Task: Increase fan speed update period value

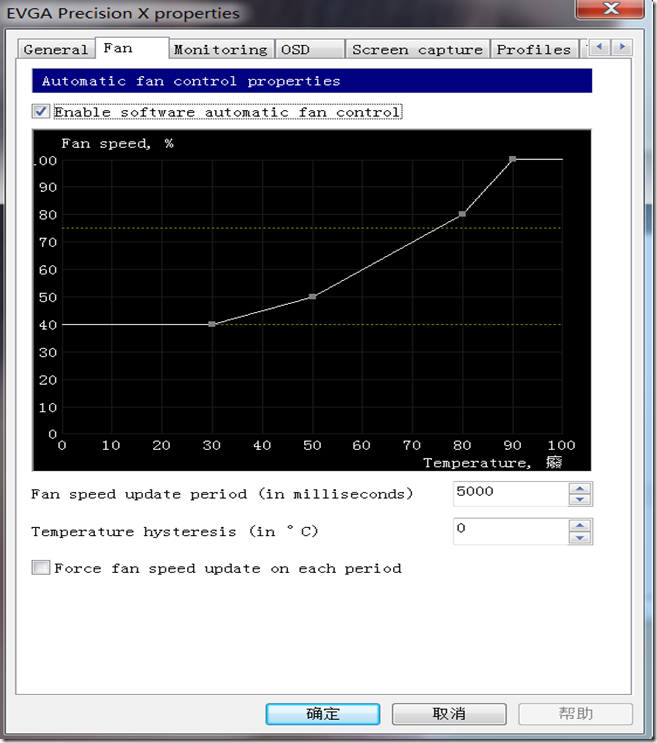Action: 580,488
